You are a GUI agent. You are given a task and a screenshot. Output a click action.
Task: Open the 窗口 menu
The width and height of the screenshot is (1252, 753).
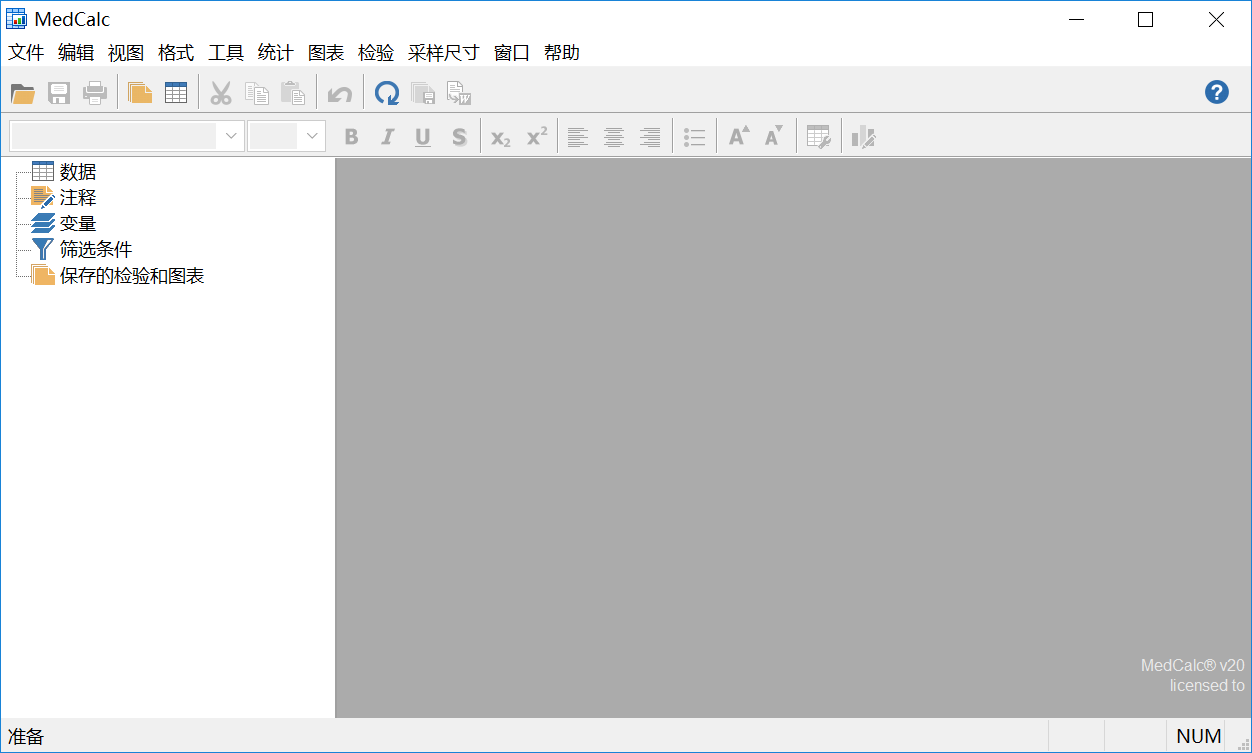512,53
